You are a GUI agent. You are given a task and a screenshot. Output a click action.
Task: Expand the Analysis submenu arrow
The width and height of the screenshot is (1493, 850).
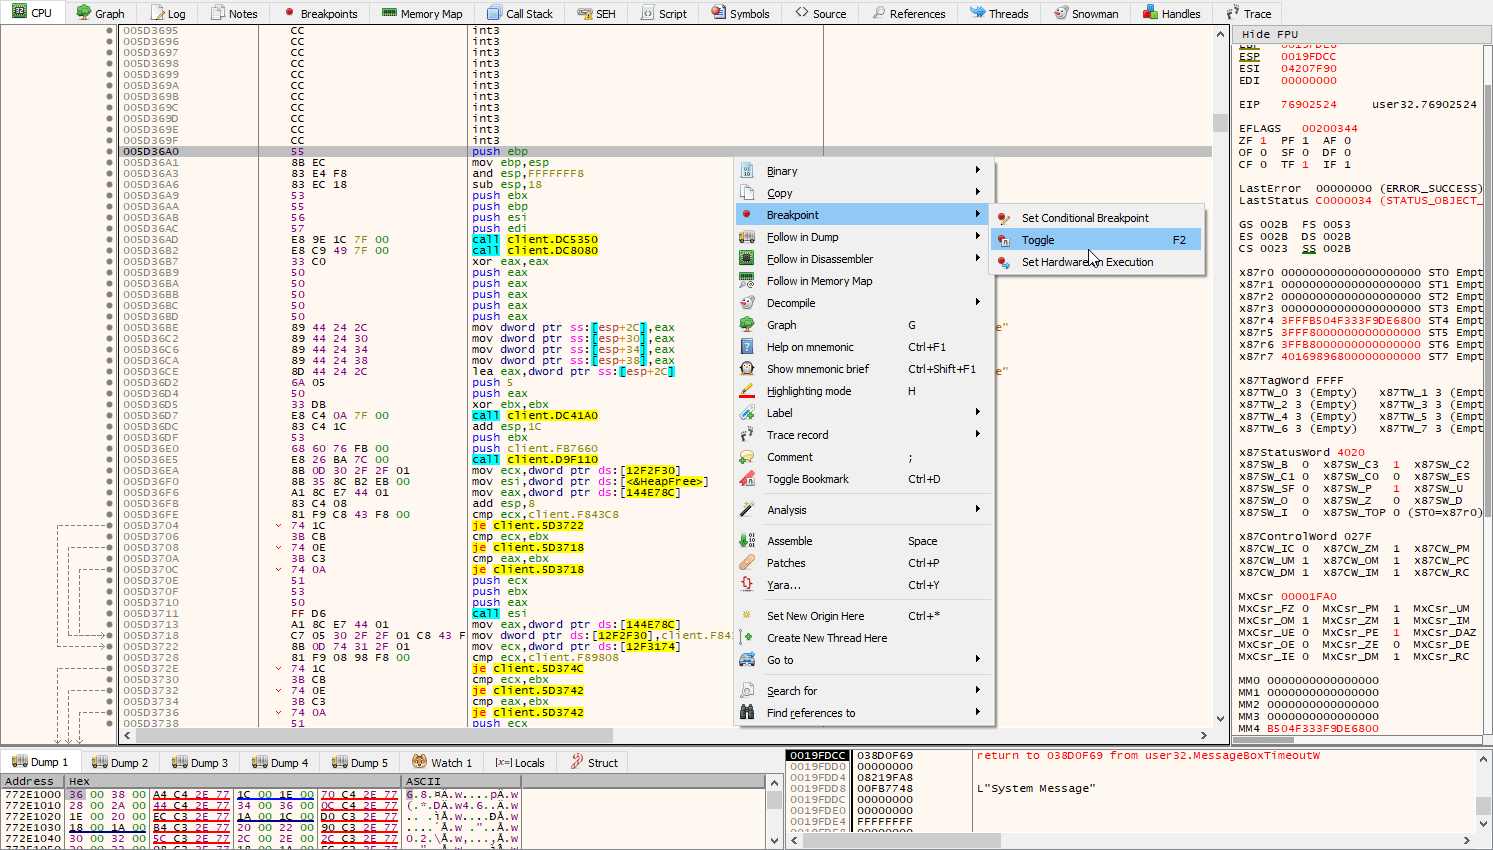pyautogui.click(x=978, y=510)
